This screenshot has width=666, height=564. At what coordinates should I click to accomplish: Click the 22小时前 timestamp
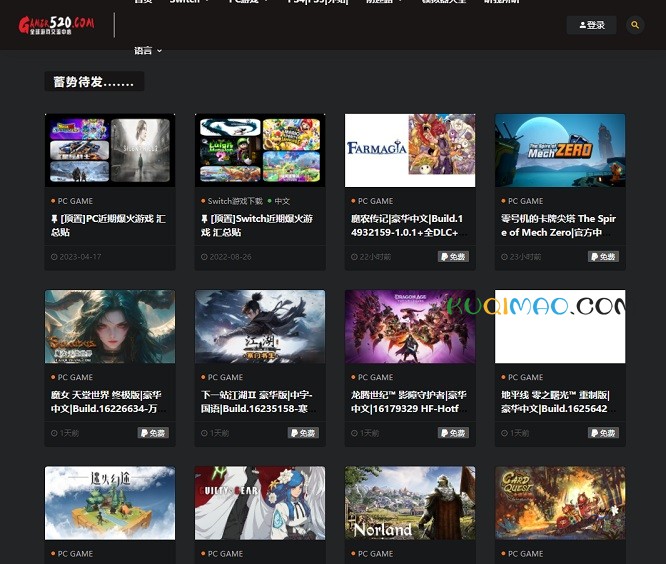coord(371,257)
